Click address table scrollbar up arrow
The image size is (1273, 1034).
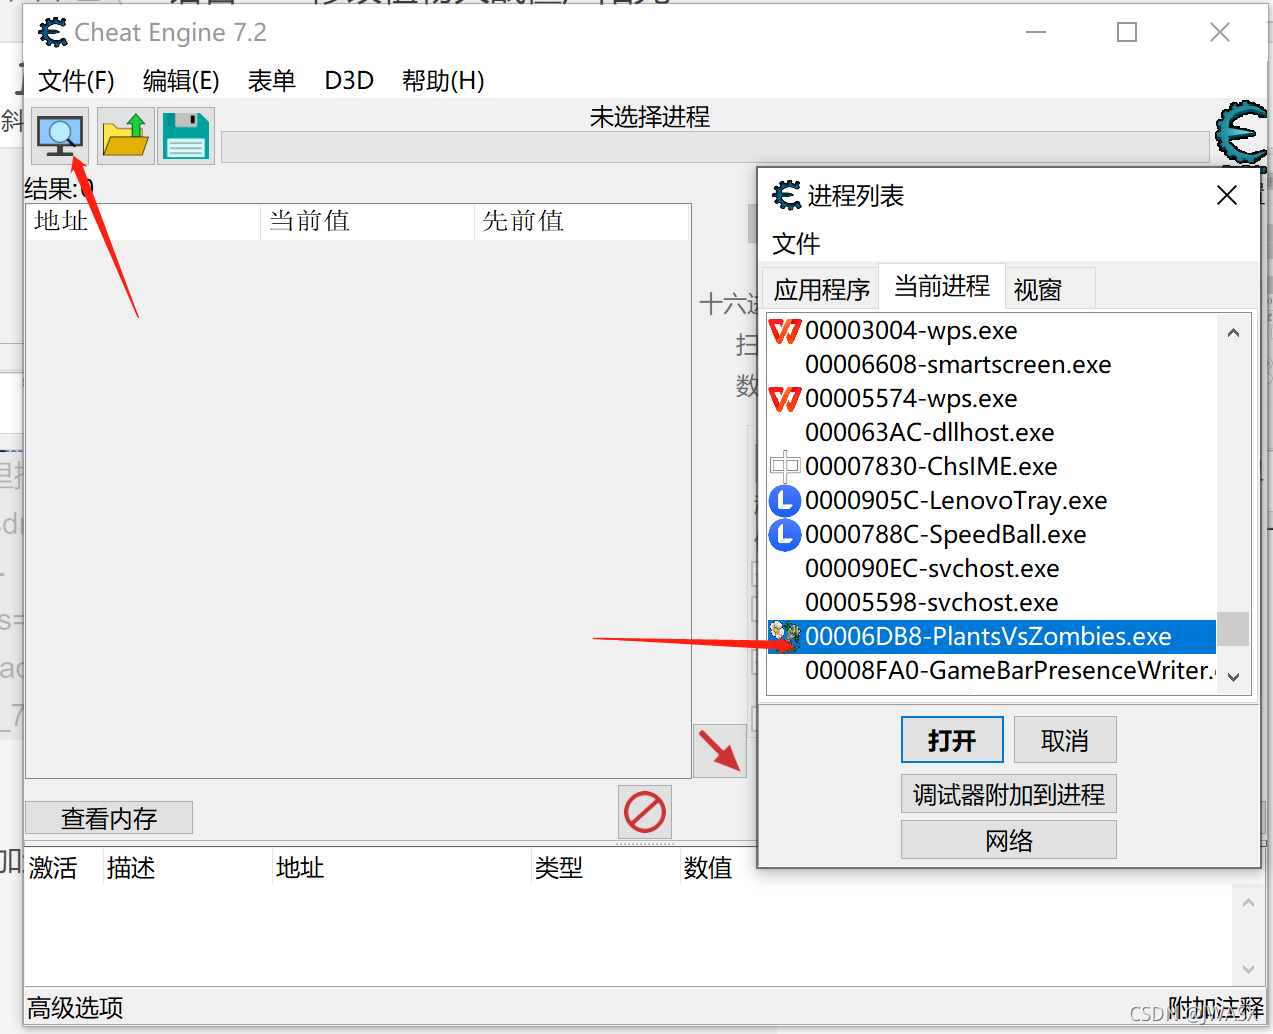(1248, 903)
